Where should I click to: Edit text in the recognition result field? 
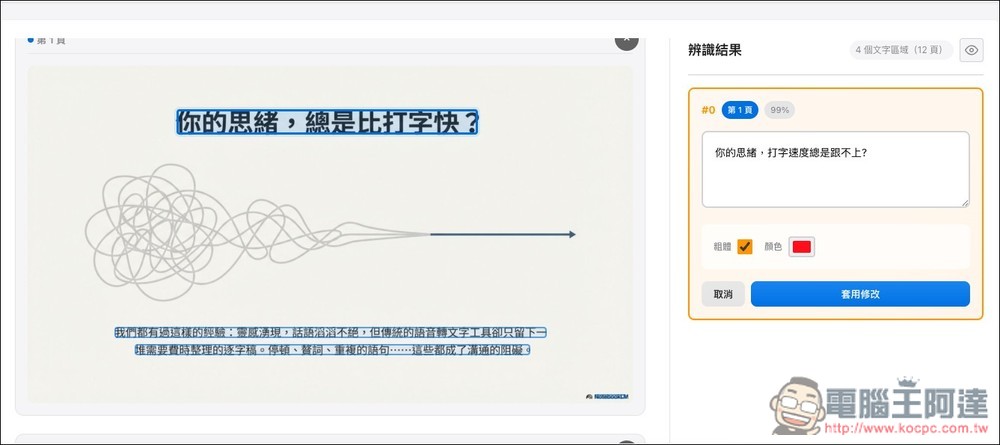tap(835, 170)
